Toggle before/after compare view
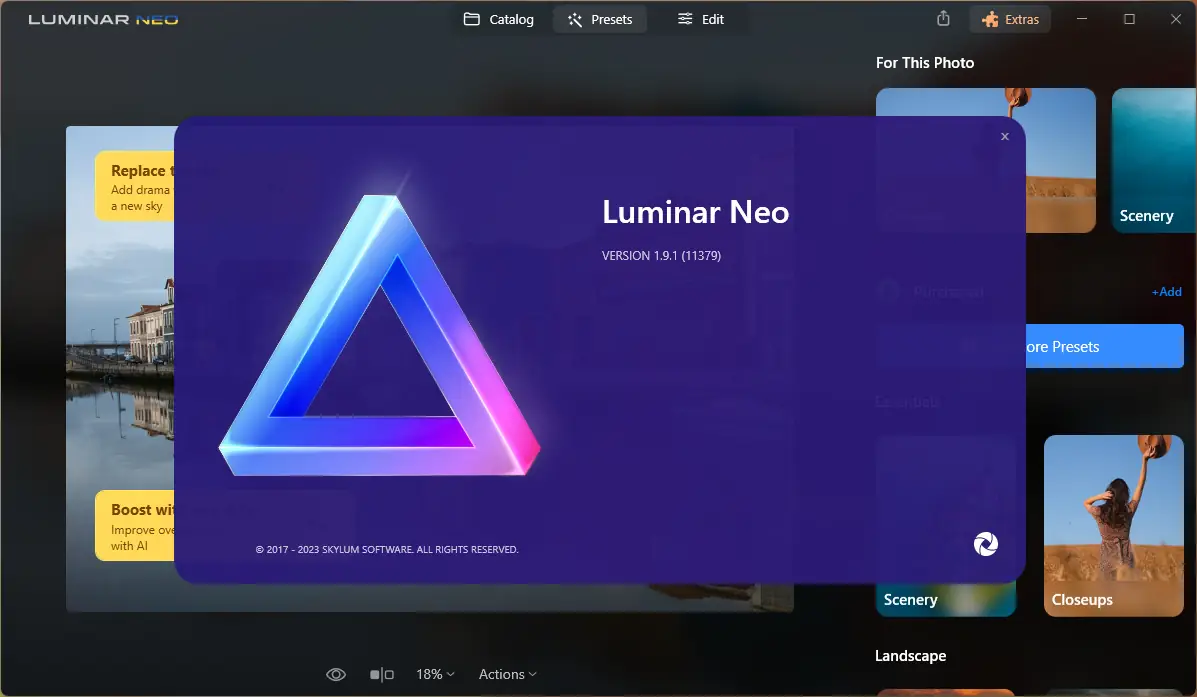The height and width of the screenshot is (697, 1197). pyautogui.click(x=382, y=674)
